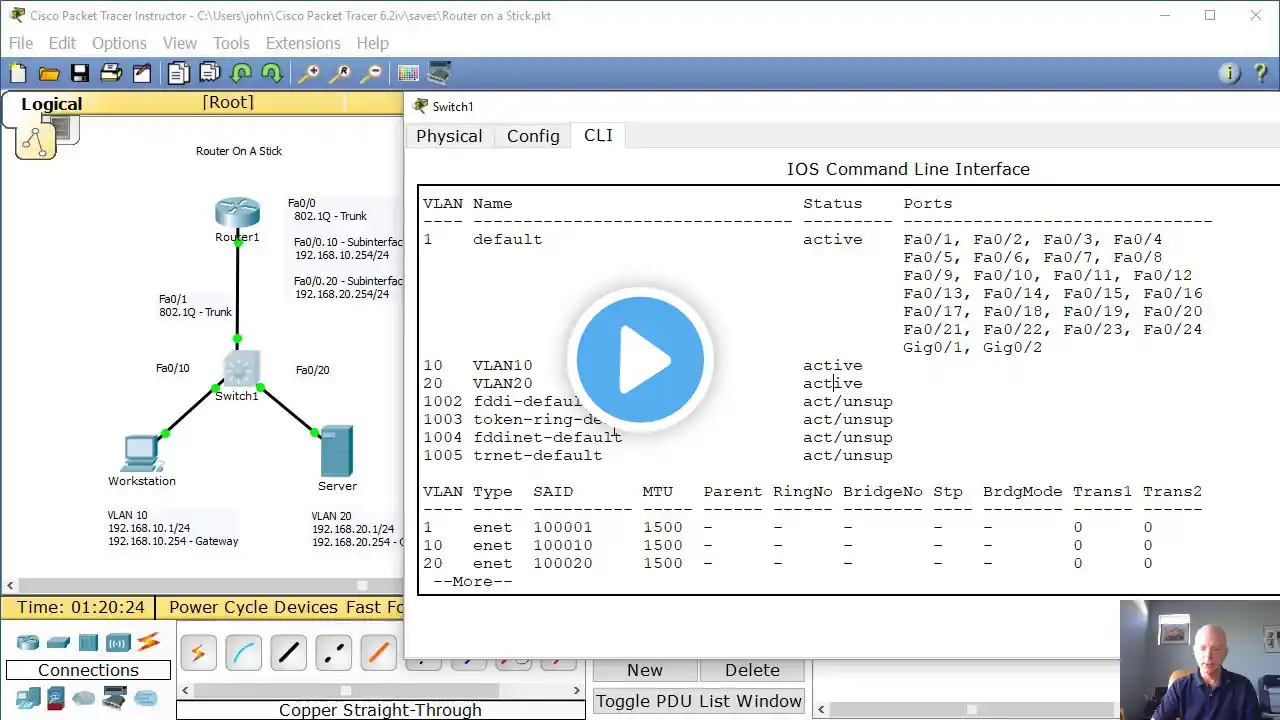Create a new file with toolbar icon
The image size is (1280, 720).
click(18, 73)
